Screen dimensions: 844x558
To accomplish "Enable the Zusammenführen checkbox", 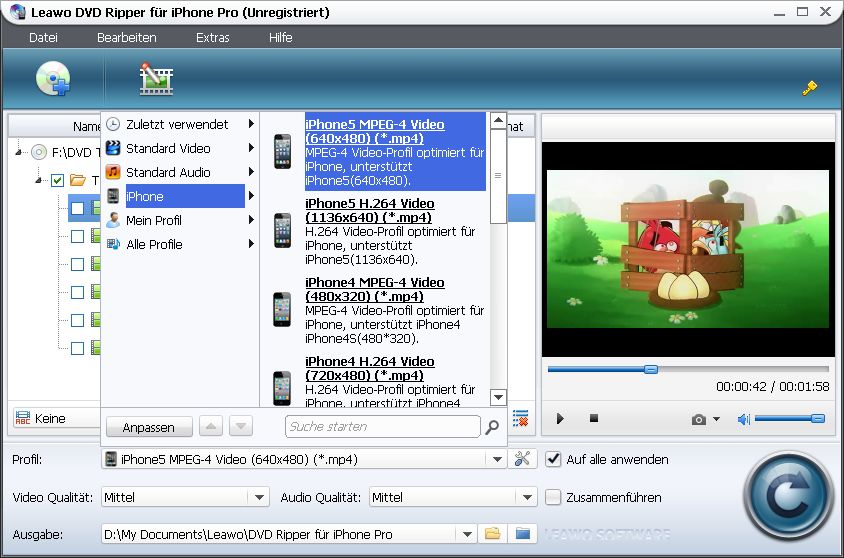I will click(553, 497).
